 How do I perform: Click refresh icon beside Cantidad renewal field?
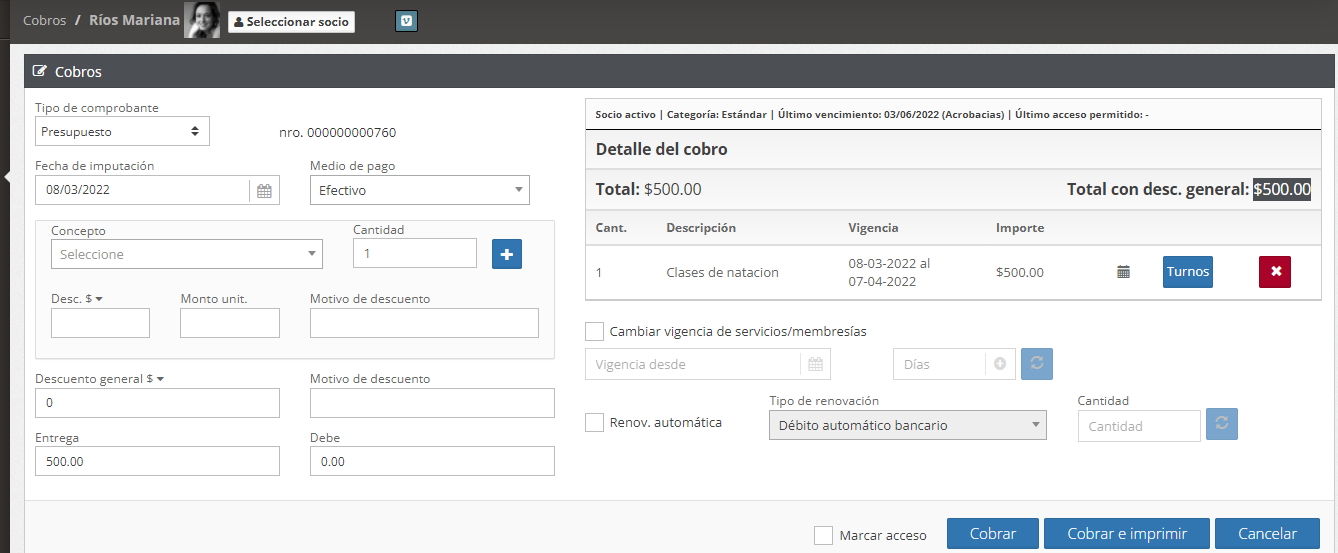pyautogui.click(x=1221, y=425)
